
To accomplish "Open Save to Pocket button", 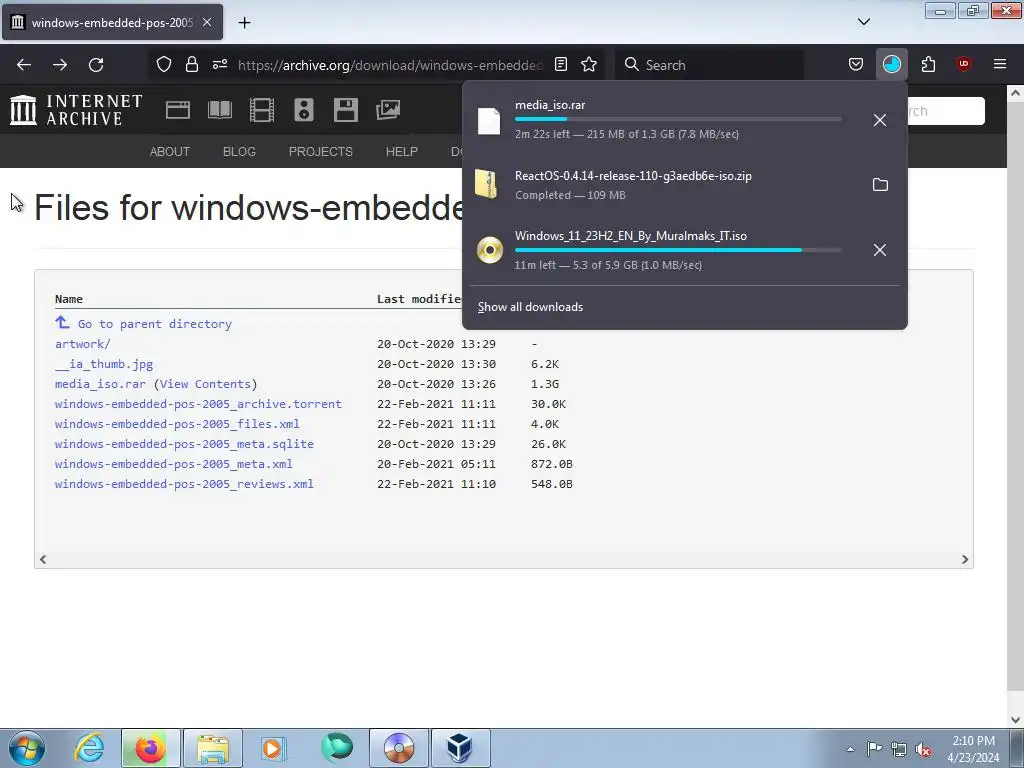I will pyautogui.click(x=856, y=65).
